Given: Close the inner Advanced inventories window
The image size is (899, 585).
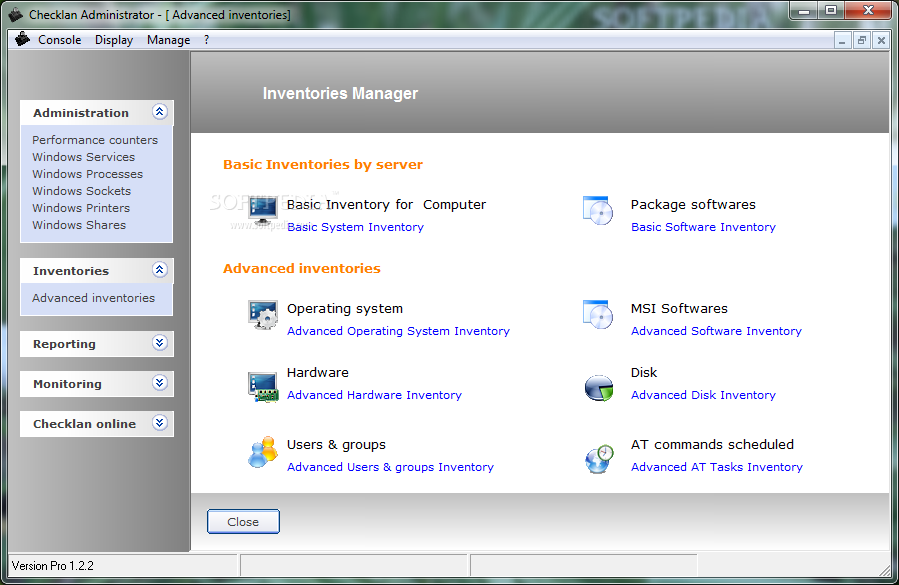Looking at the screenshot, I should 881,41.
